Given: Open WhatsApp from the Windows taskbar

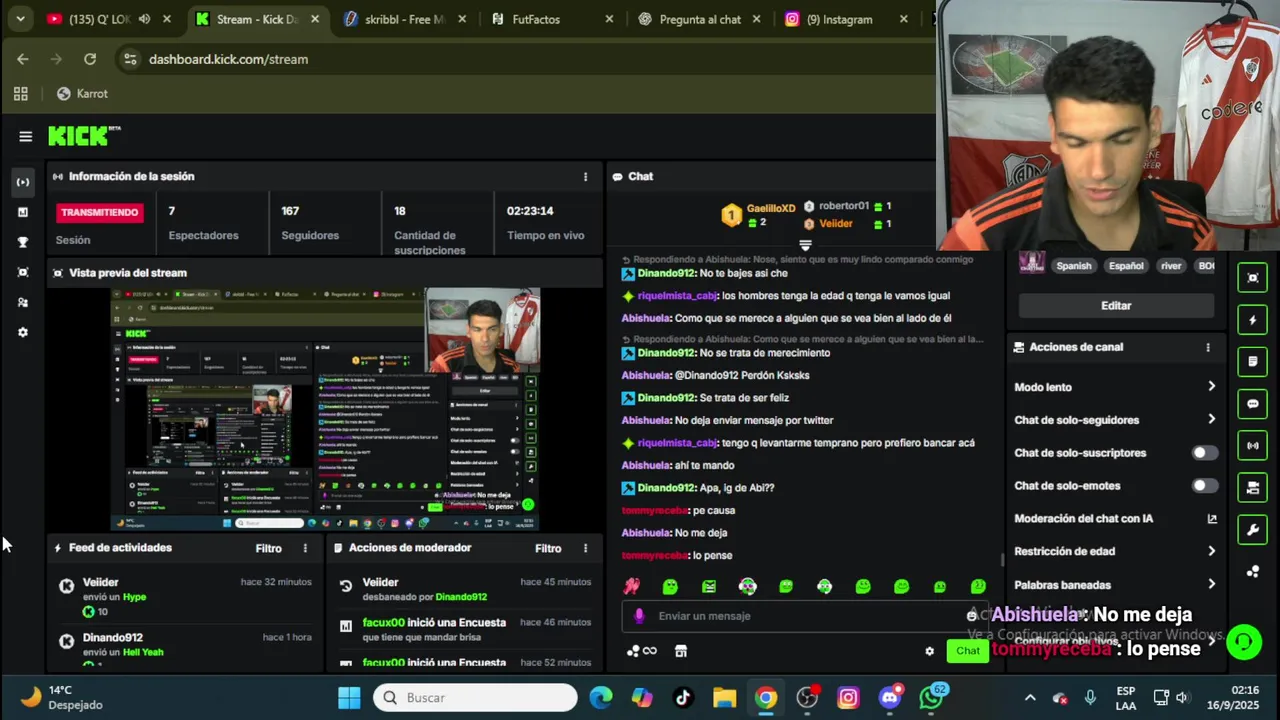Looking at the screenshot, I should (933, 697).
